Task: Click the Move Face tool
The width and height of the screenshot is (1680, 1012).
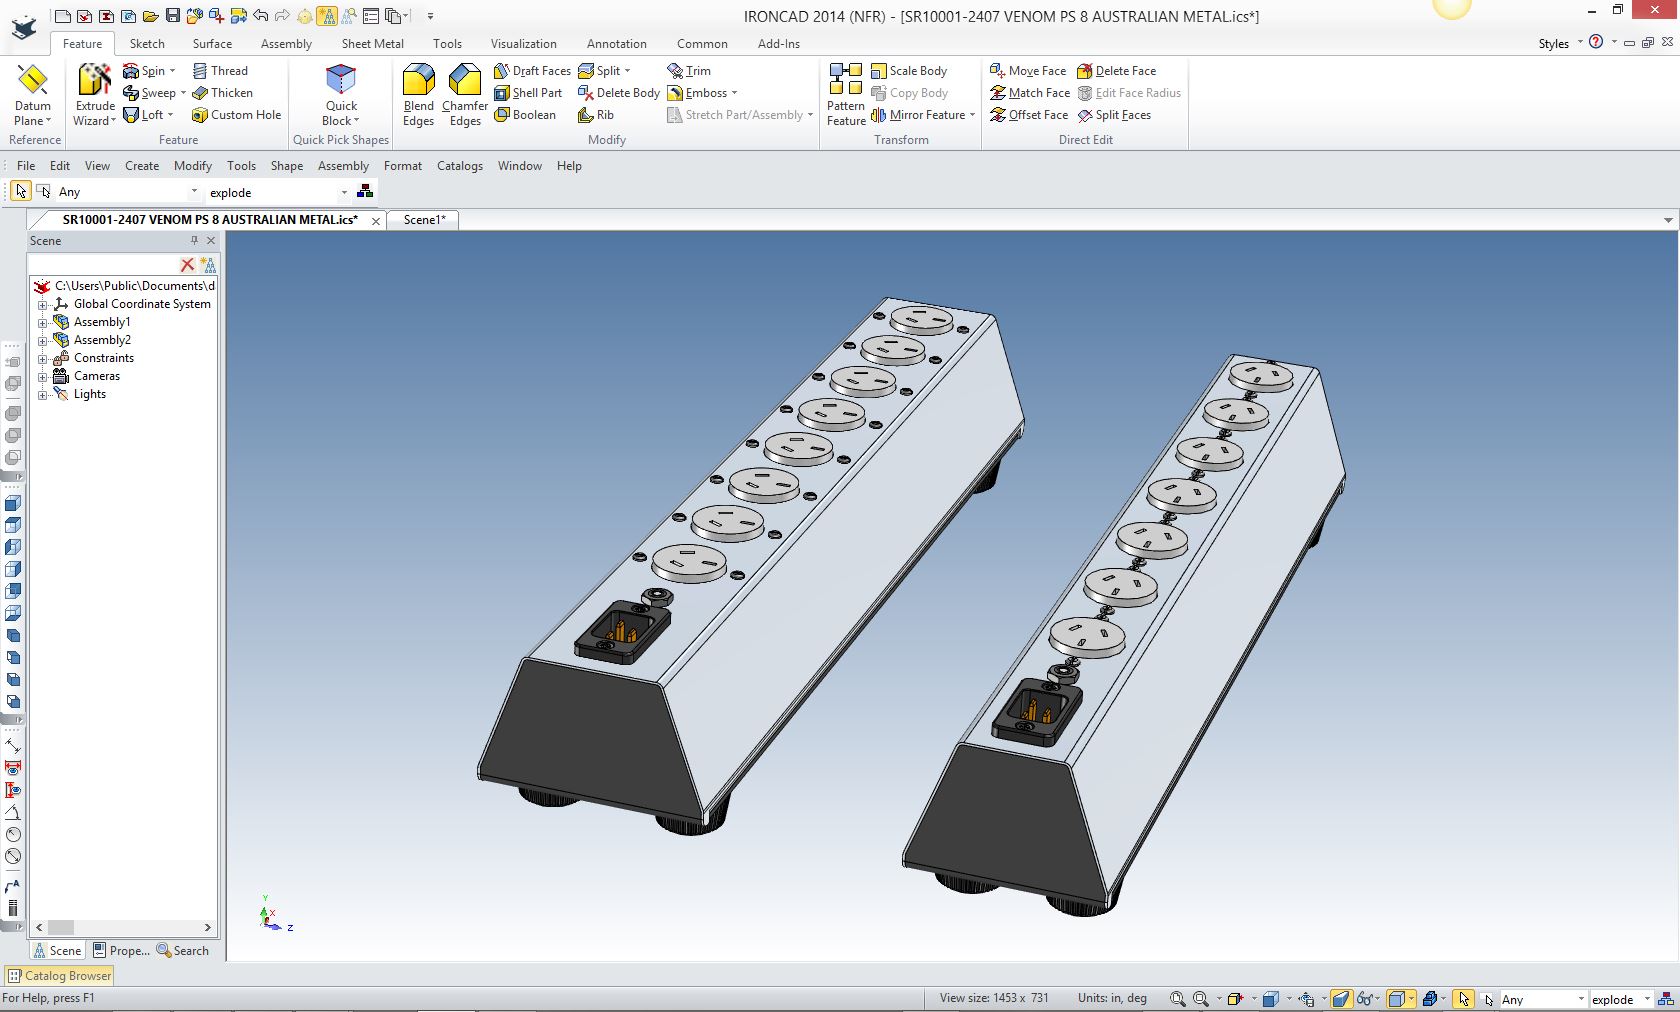Action: tap(1028, 71)
